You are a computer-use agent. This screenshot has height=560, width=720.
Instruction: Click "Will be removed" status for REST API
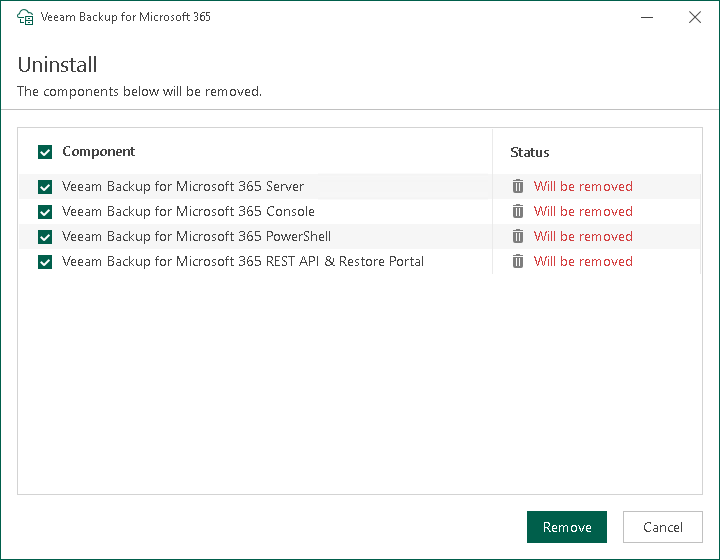[583, 261]
